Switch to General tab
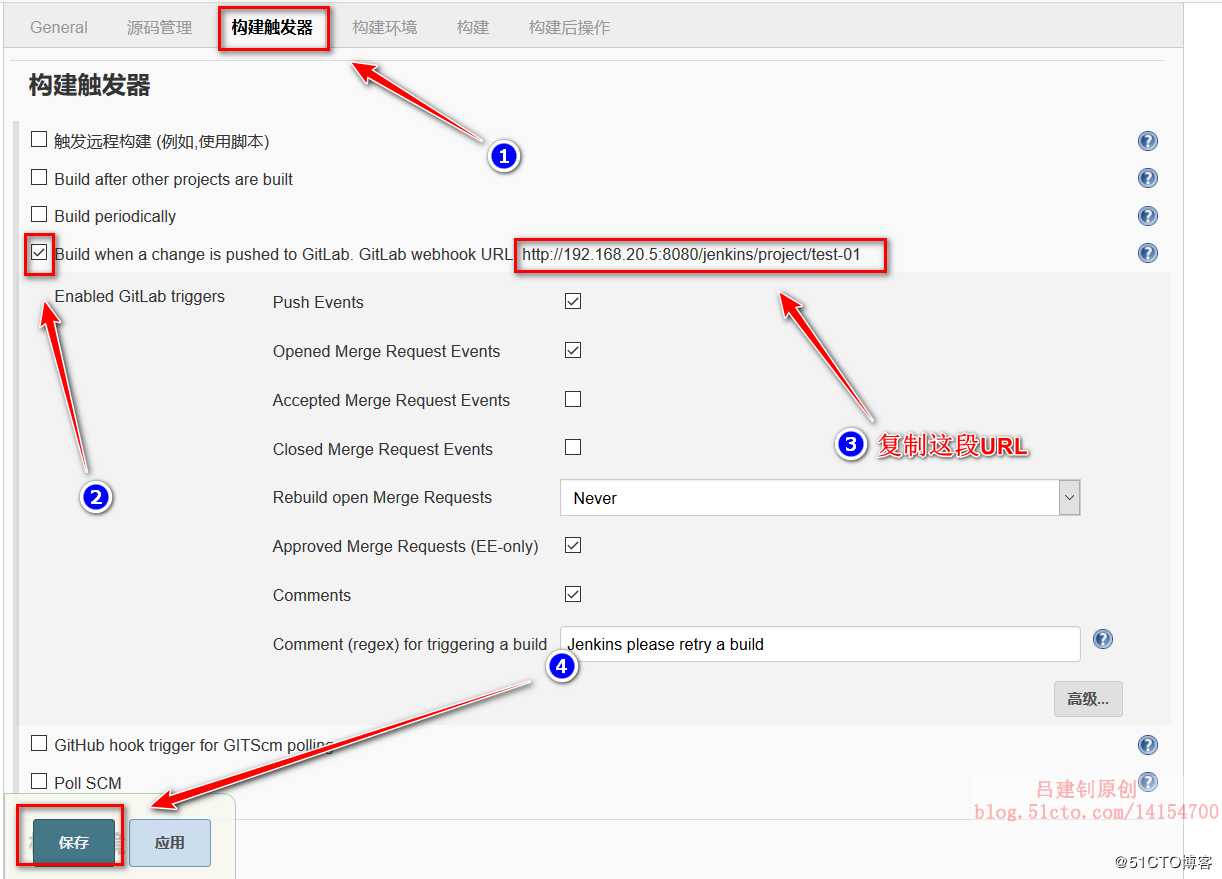 click(x=59, y=28)
